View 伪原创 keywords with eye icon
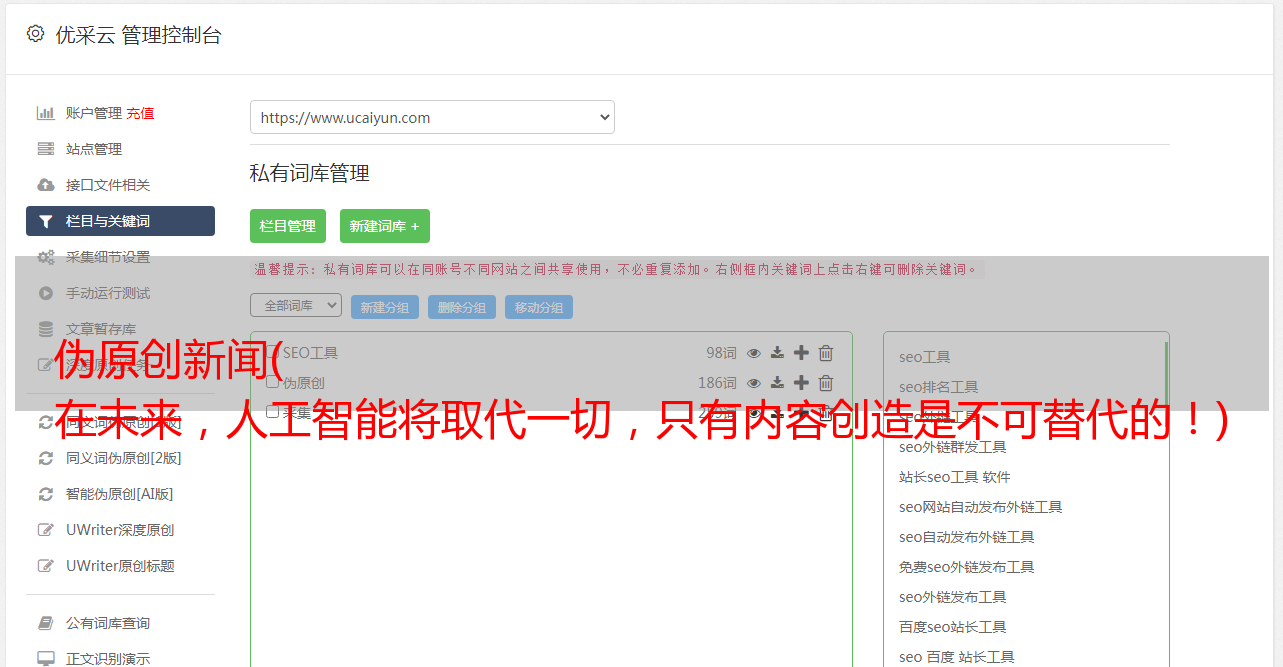 point(754,383)
